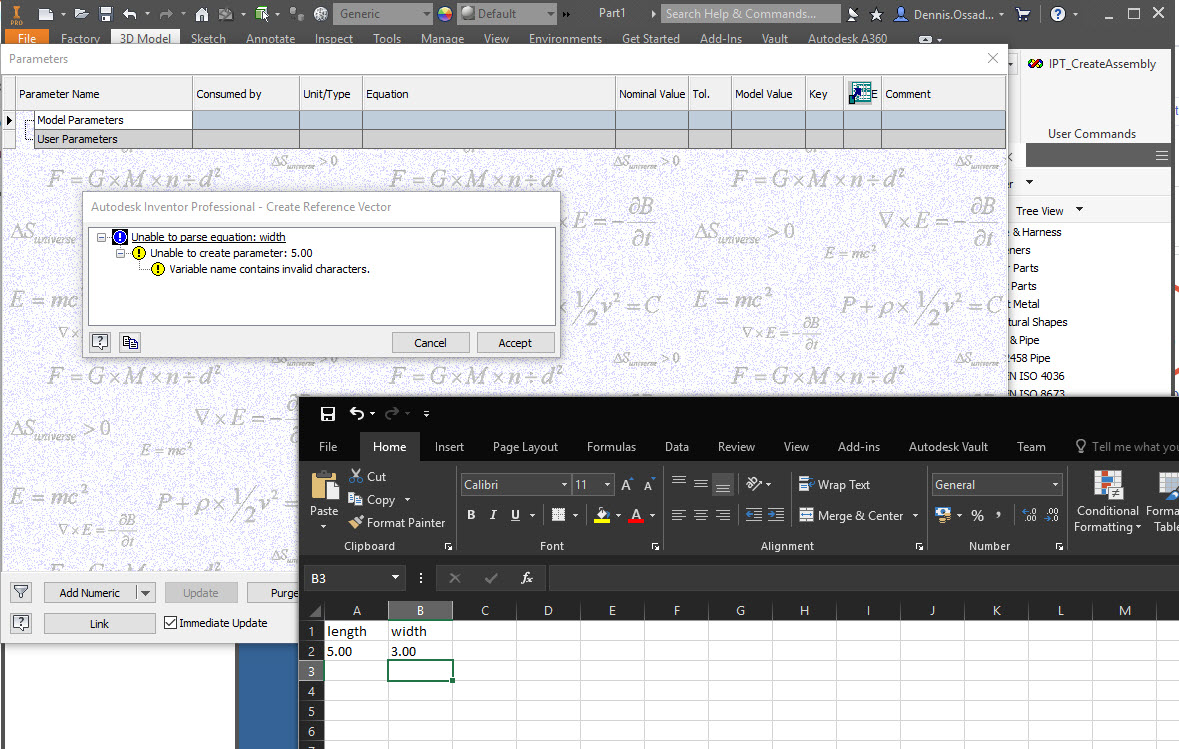This screenshot has width=1179, height=749.
Task: Open the 3D Model ribbon tab
Action: [145, 38]
